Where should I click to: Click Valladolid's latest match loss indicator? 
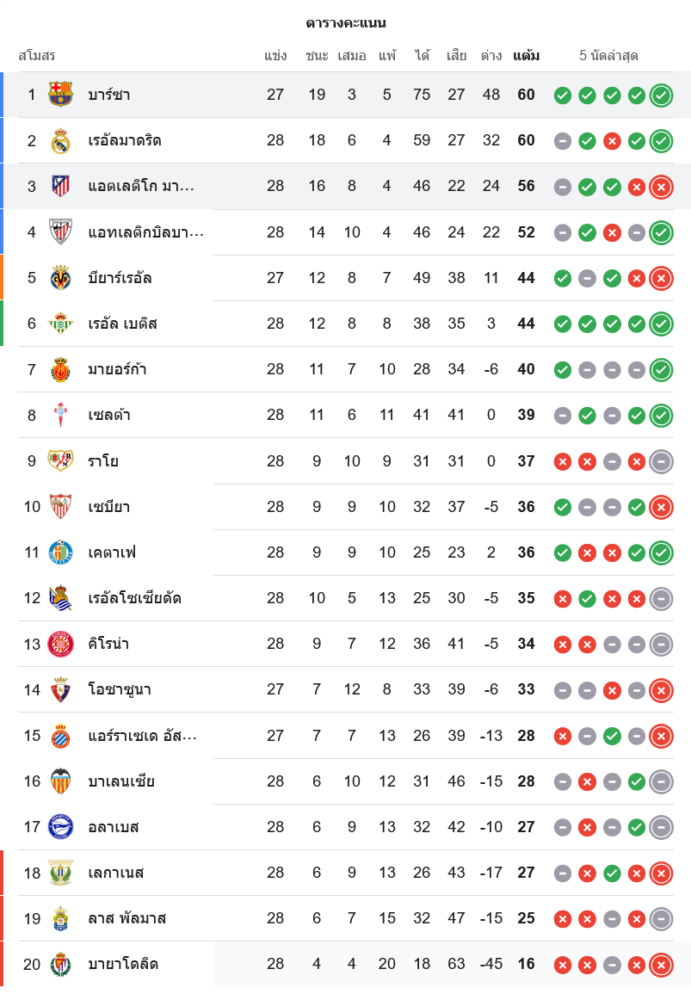pos(660,965)
